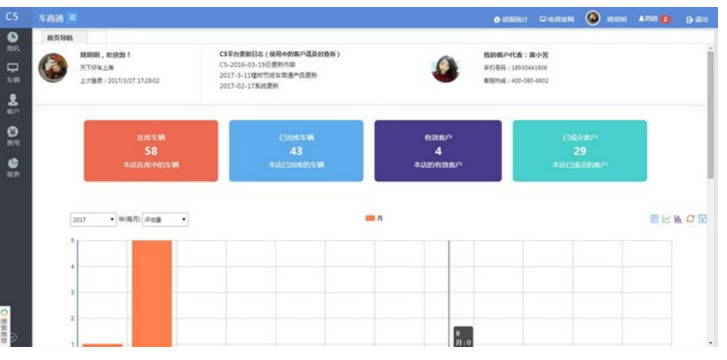Click 退出 to log out

697,20
